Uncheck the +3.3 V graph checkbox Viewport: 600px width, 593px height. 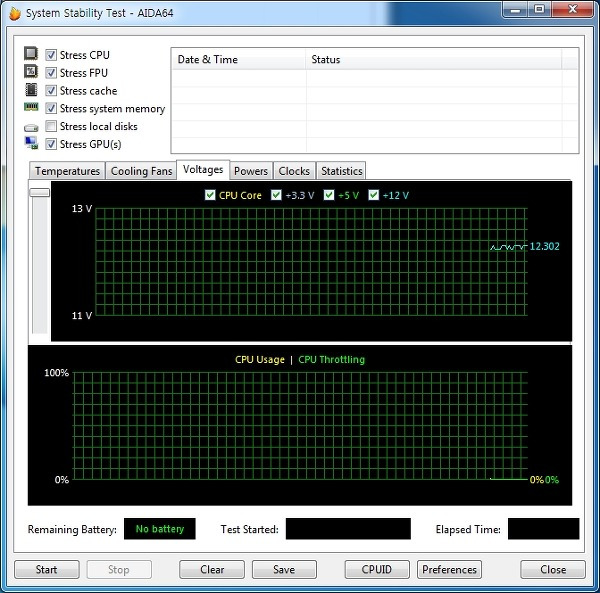click(x=276, y=195)
